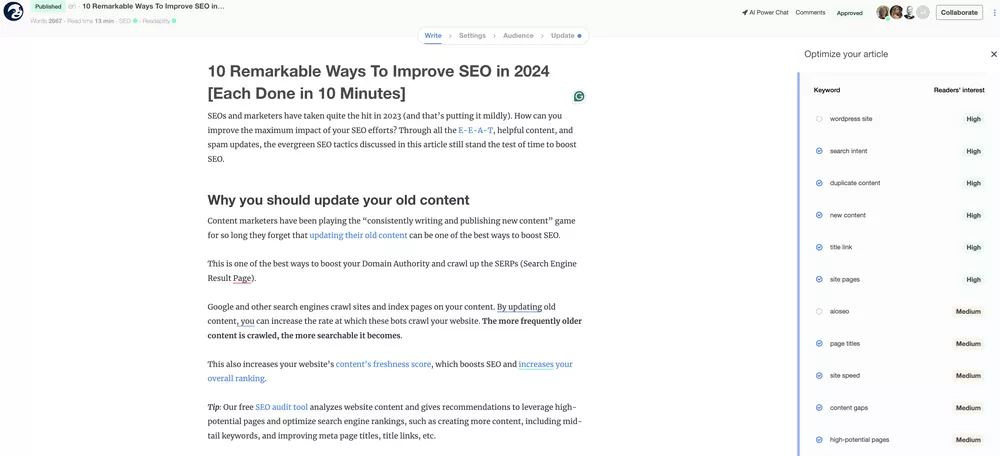
Task: Open AI Power Chat
Action: tap(765, 13)
